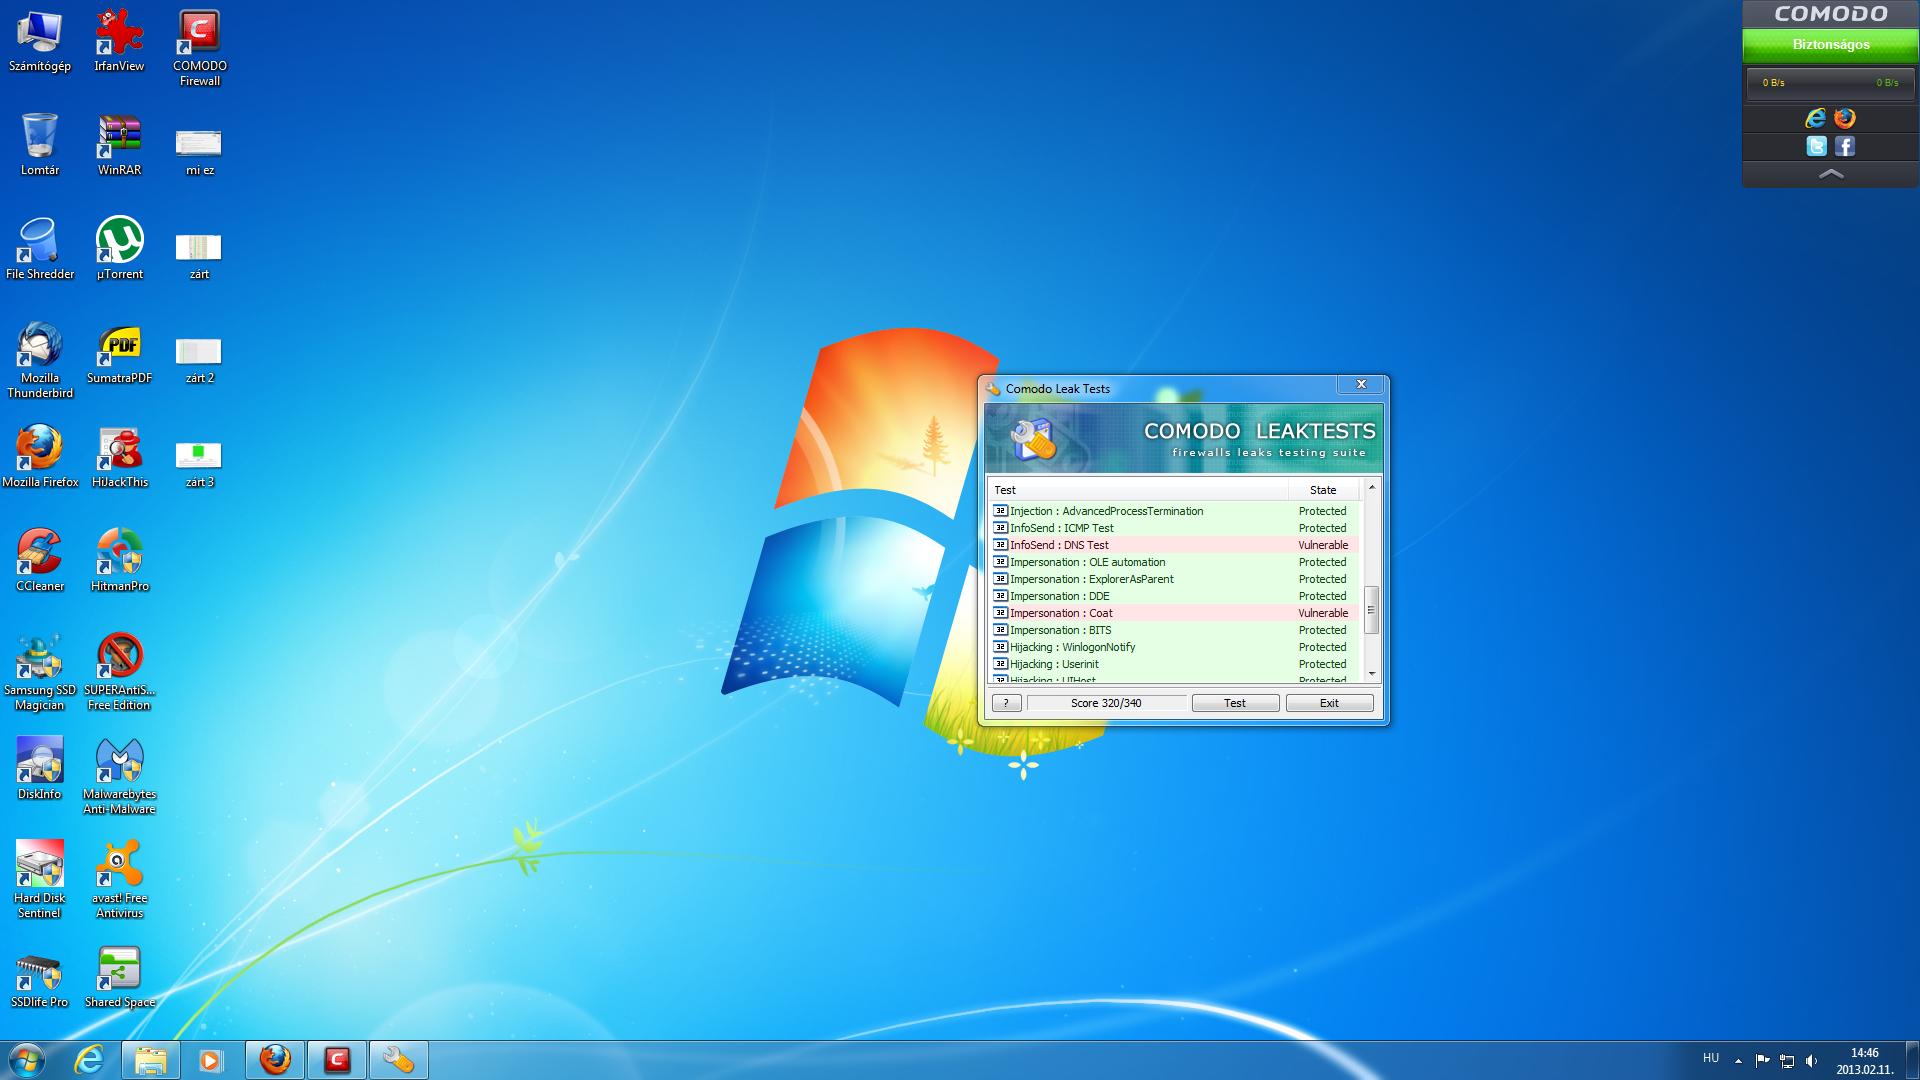Viewport: 1920px width, 1080px height.
Task: Select the Mozilla Firefox desktop shortcut
Action: point(40,457)
